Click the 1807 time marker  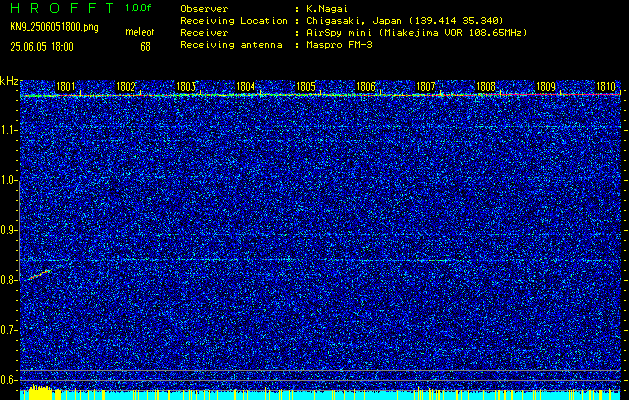coord(426,87)
